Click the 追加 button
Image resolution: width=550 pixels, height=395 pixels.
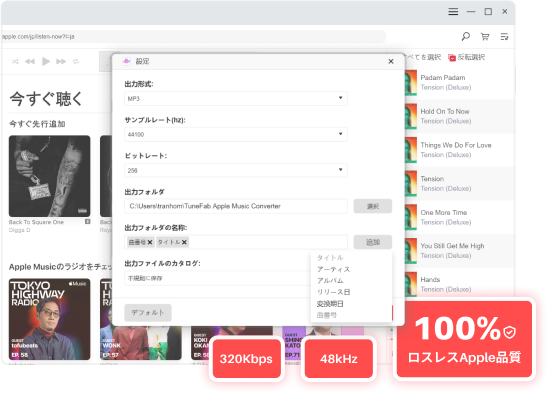click(373, 242)
